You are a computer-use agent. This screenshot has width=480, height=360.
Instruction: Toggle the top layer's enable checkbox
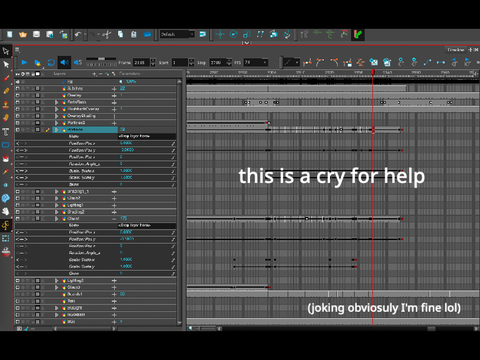pyautogui.click(x=18, y=82)
